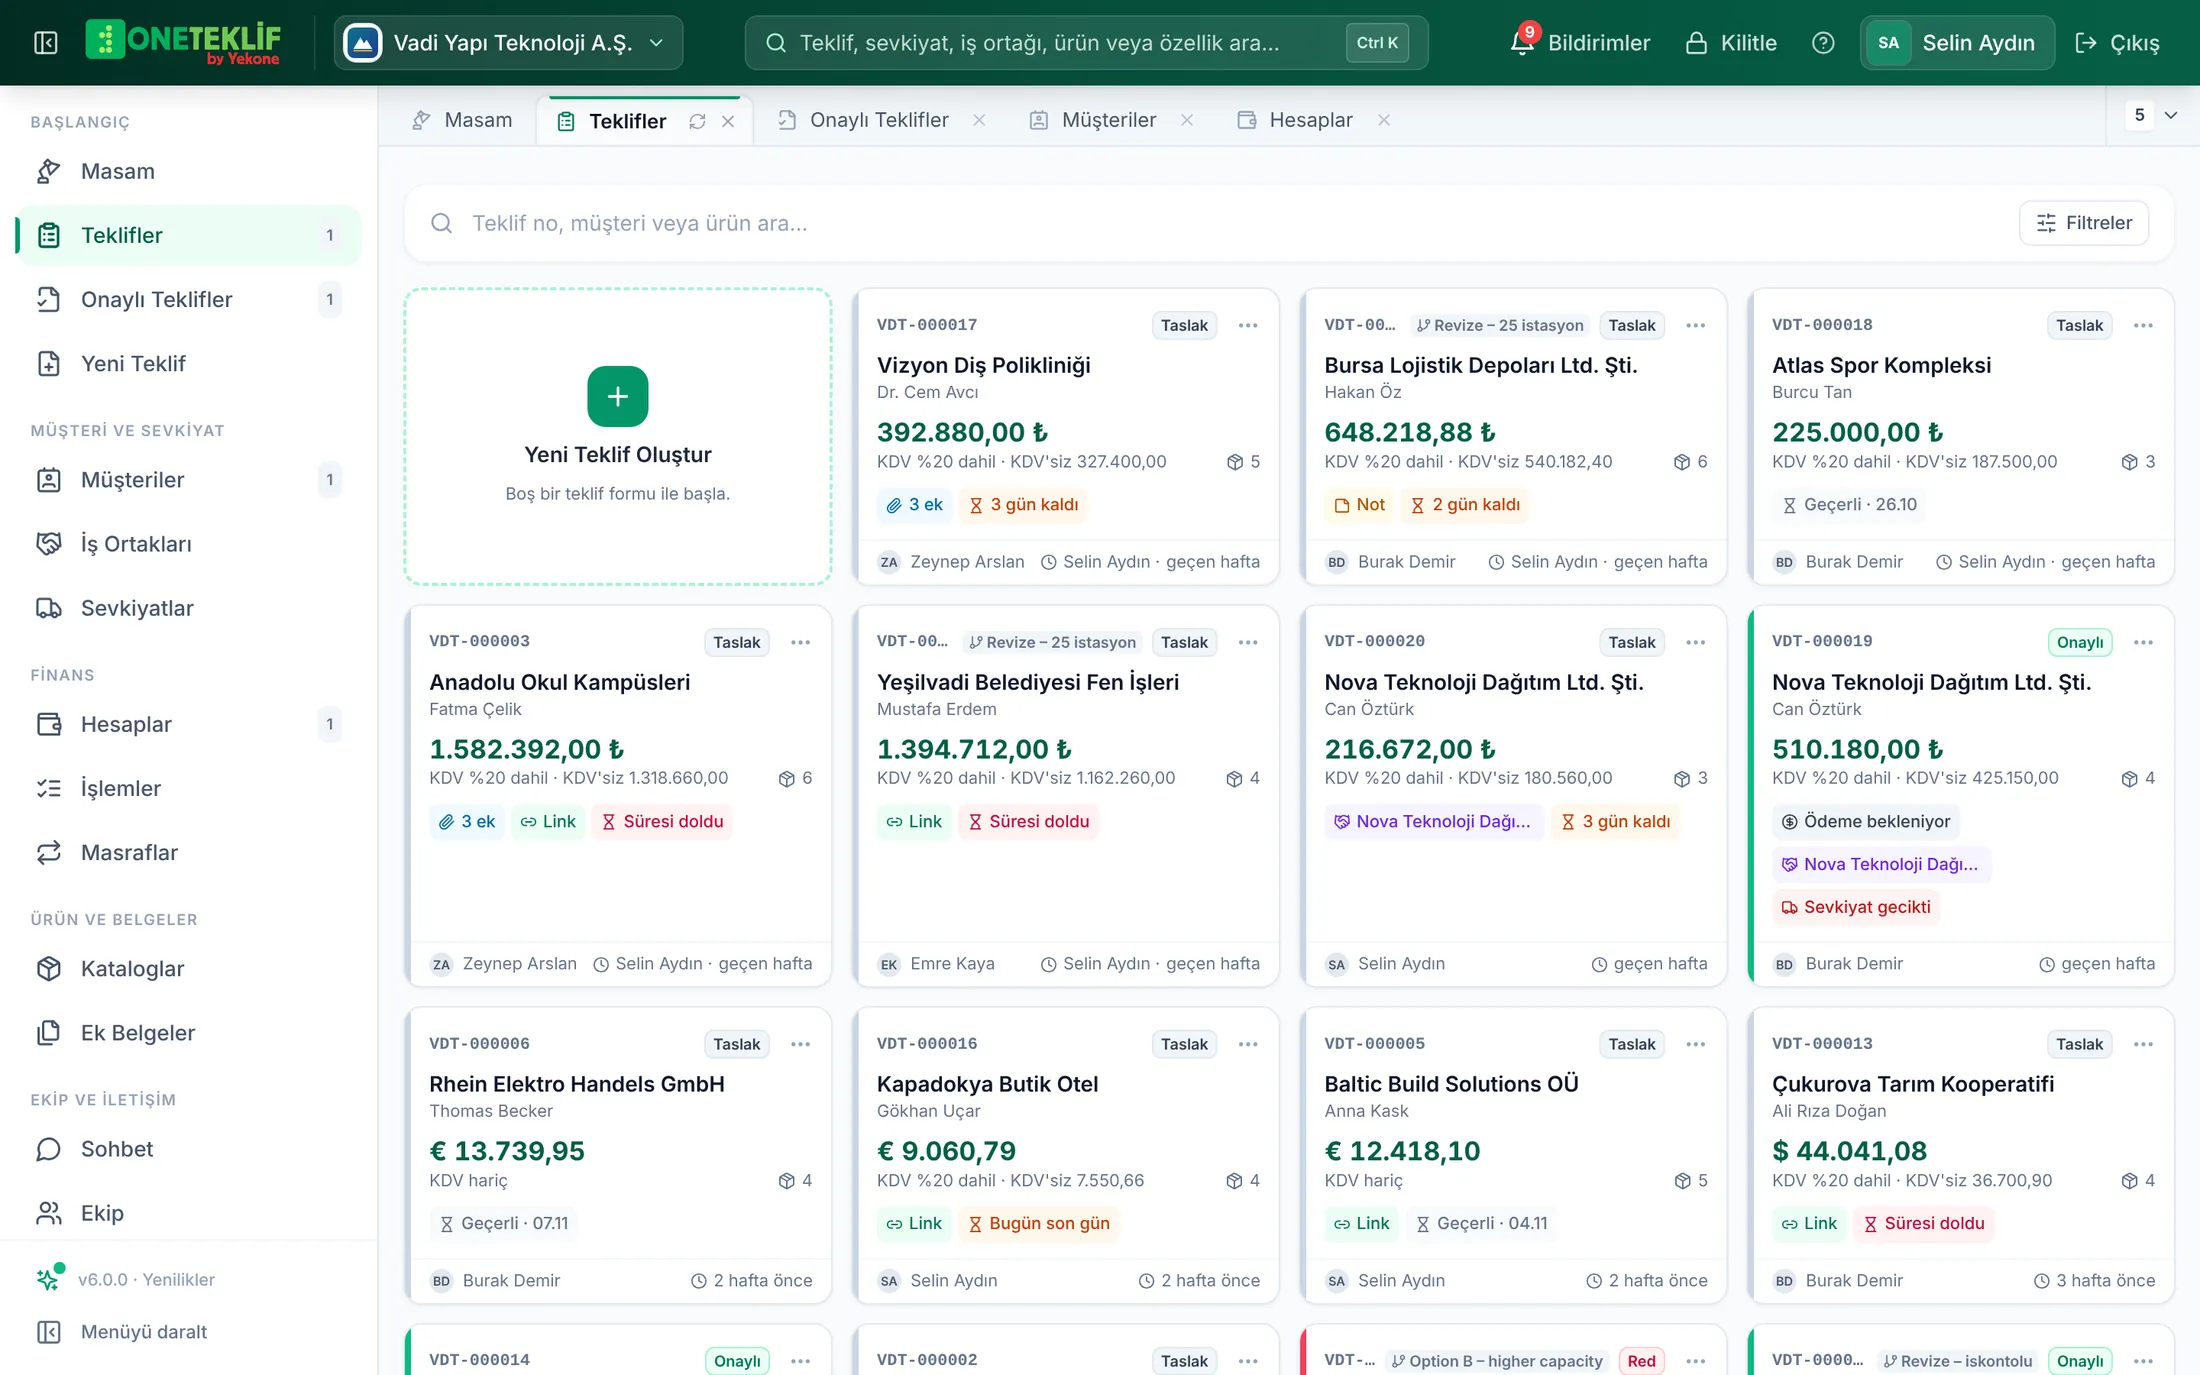The width and height of the screenshot is (2200, 1375).
Task: Refresh the Teklifler tab with the reload icon
Action: (x=697, y=121)
